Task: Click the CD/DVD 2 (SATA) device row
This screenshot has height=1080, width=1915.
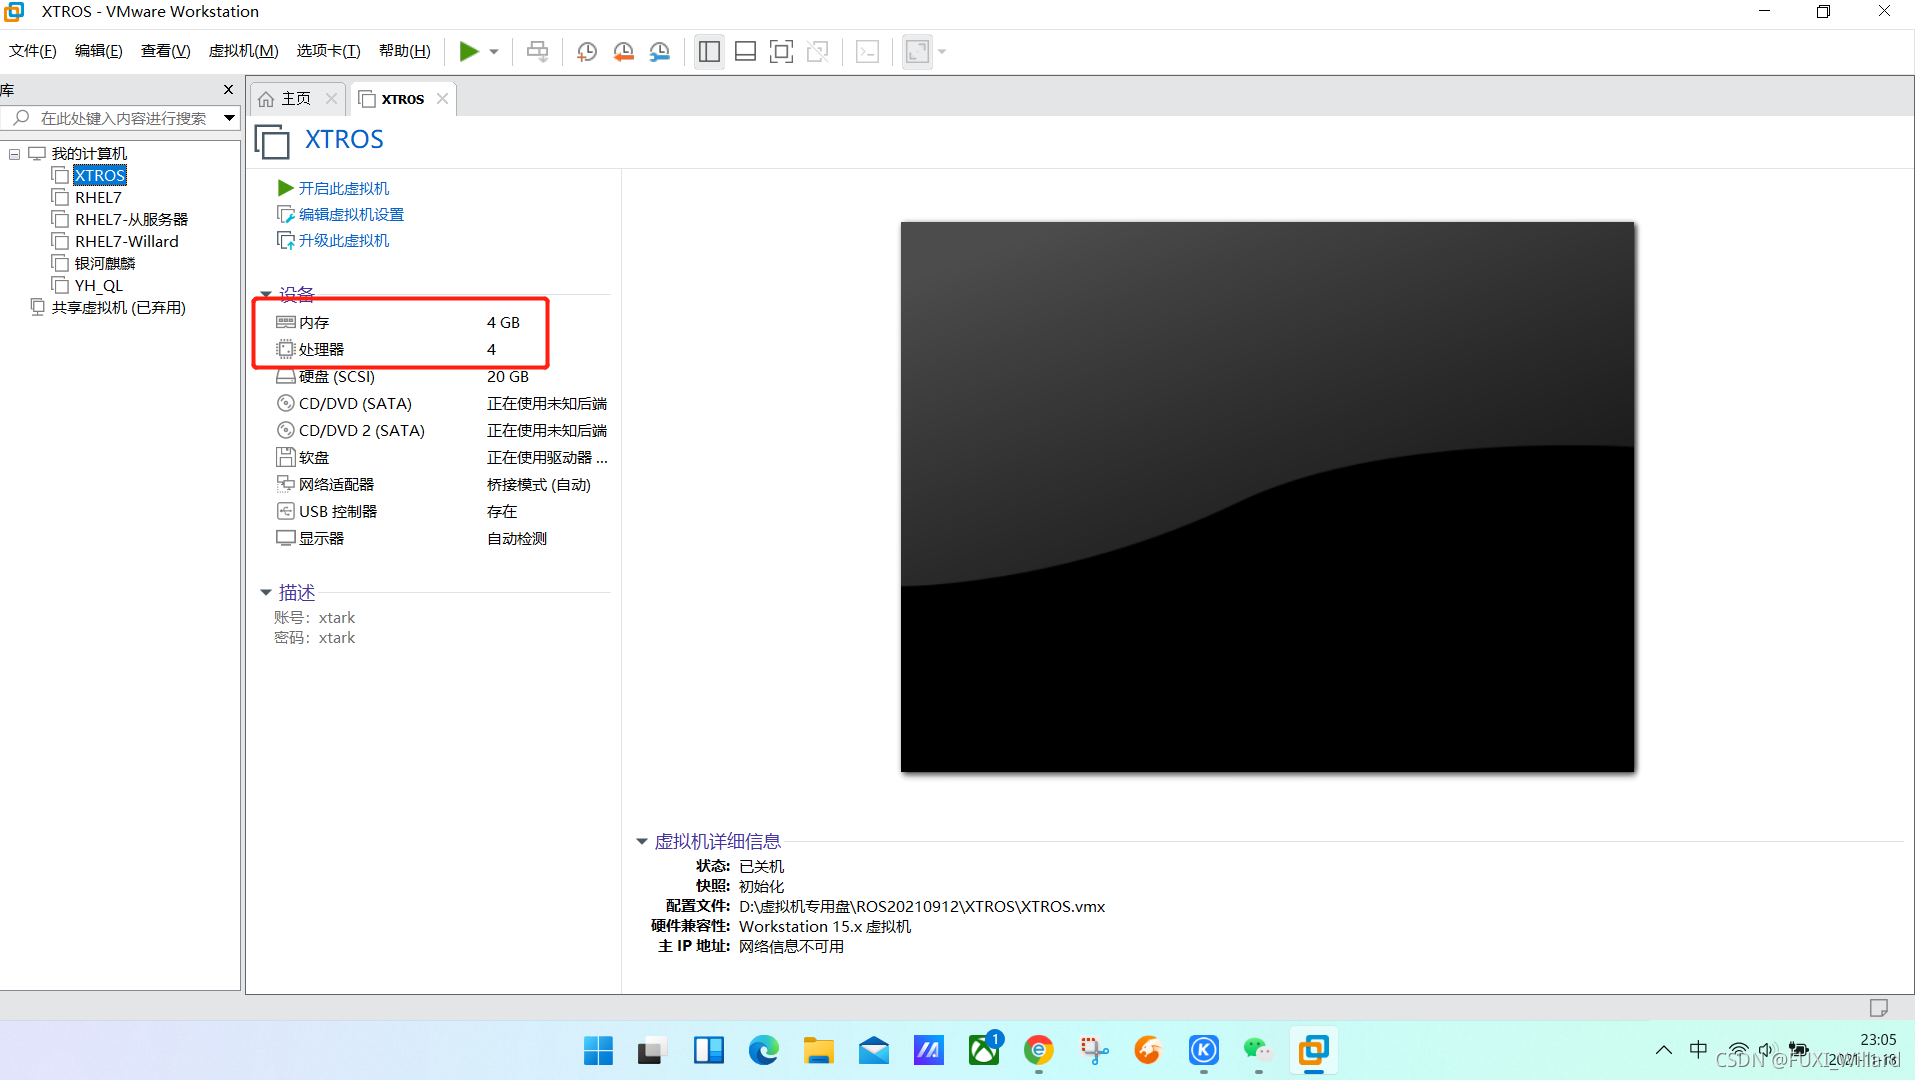Action: click(x=440, y=430)
